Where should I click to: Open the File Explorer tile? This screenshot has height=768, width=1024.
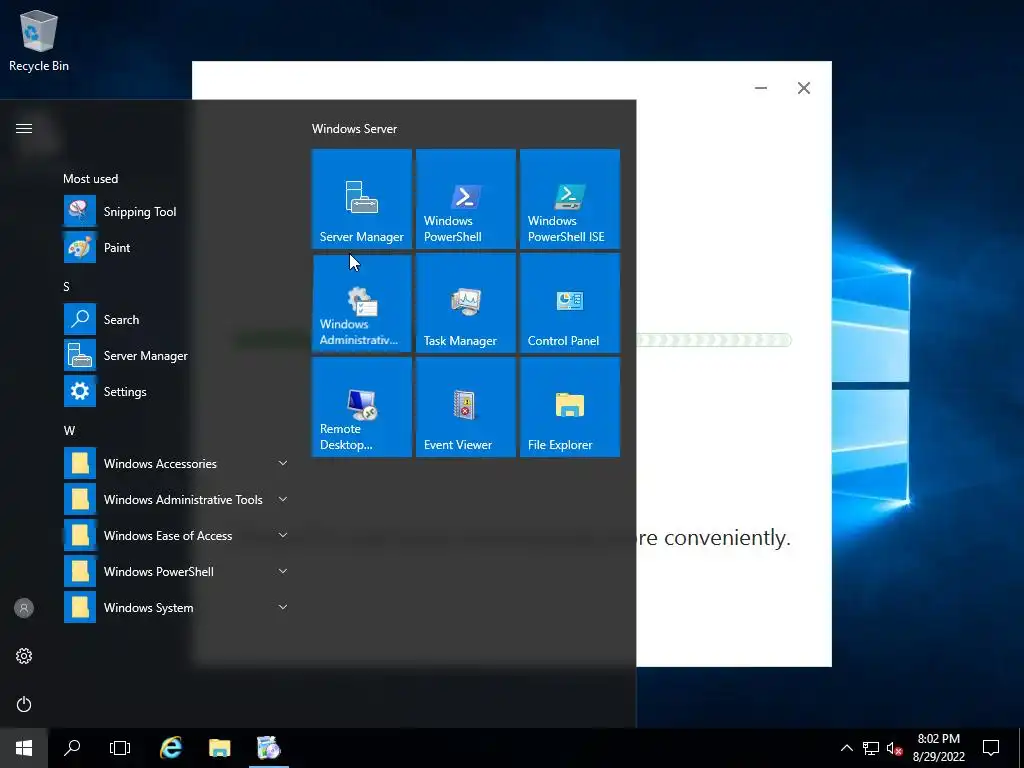click(569, 407)
